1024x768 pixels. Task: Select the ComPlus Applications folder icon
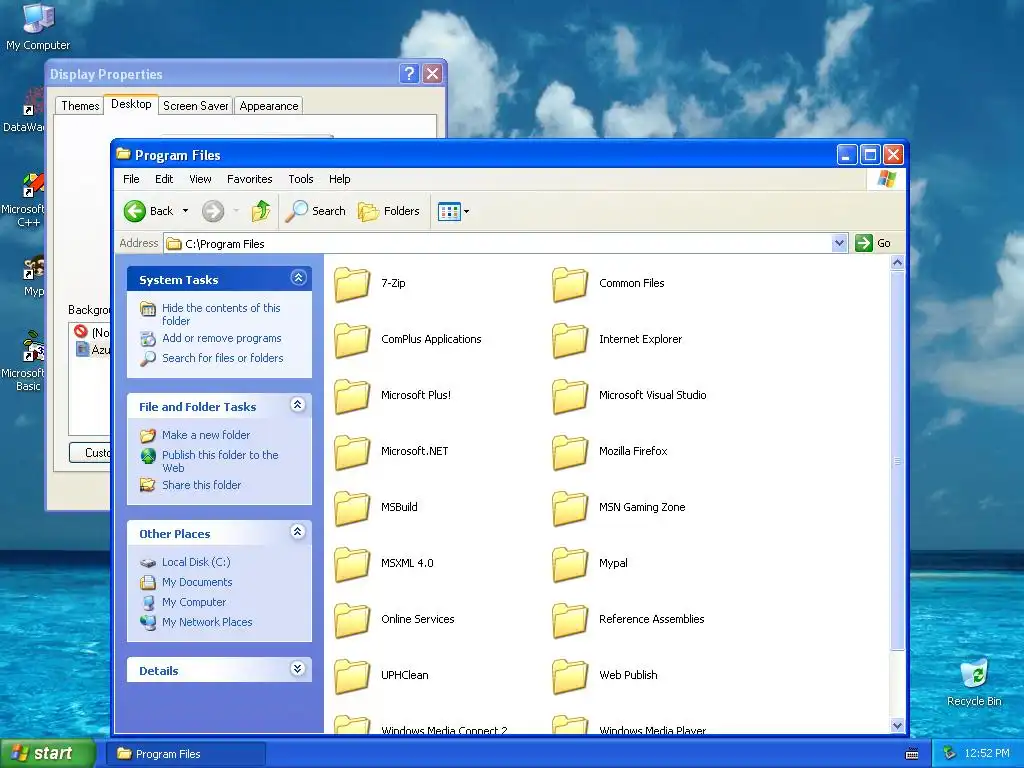[353, 340]
